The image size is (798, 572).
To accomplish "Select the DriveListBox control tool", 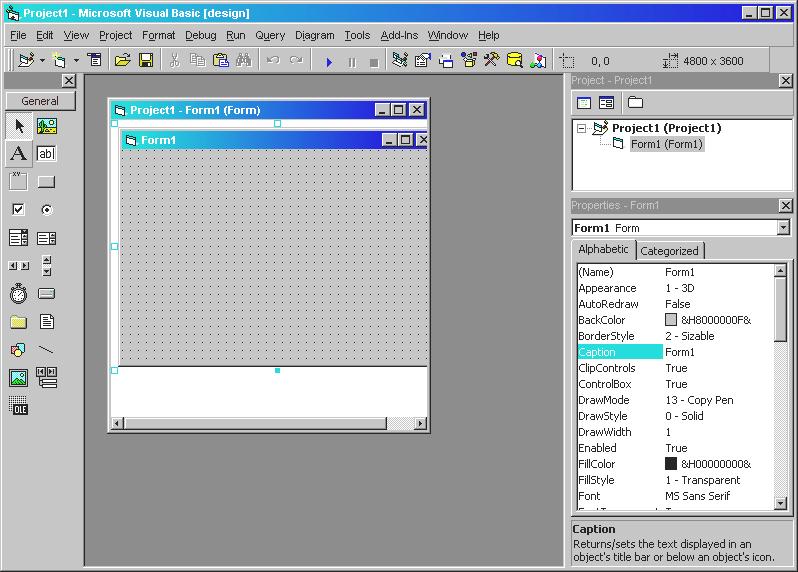I will coord(47,293).
